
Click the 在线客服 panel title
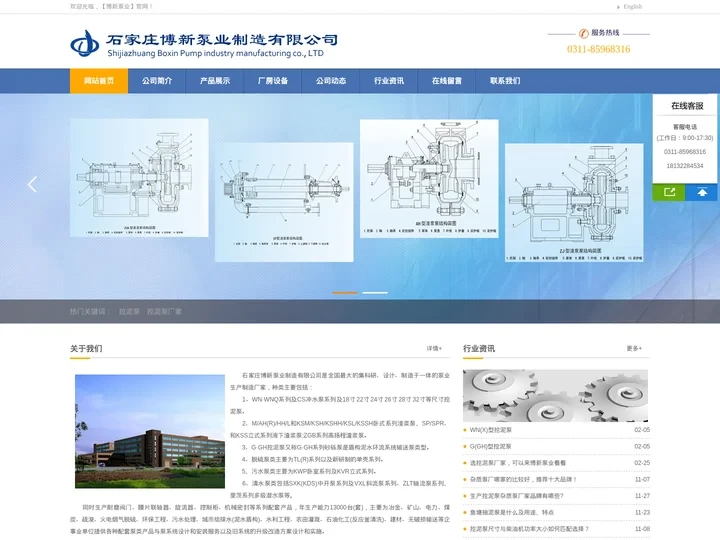click(687, 106)
